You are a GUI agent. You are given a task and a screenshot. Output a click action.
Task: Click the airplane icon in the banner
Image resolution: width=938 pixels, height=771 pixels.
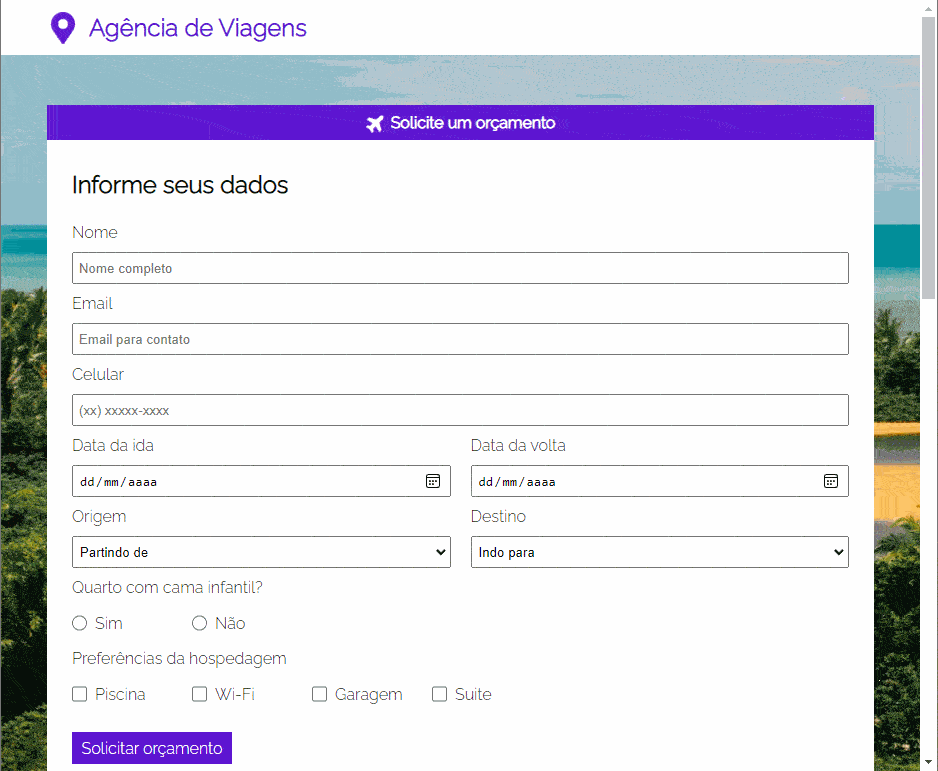tap(375, 124)
